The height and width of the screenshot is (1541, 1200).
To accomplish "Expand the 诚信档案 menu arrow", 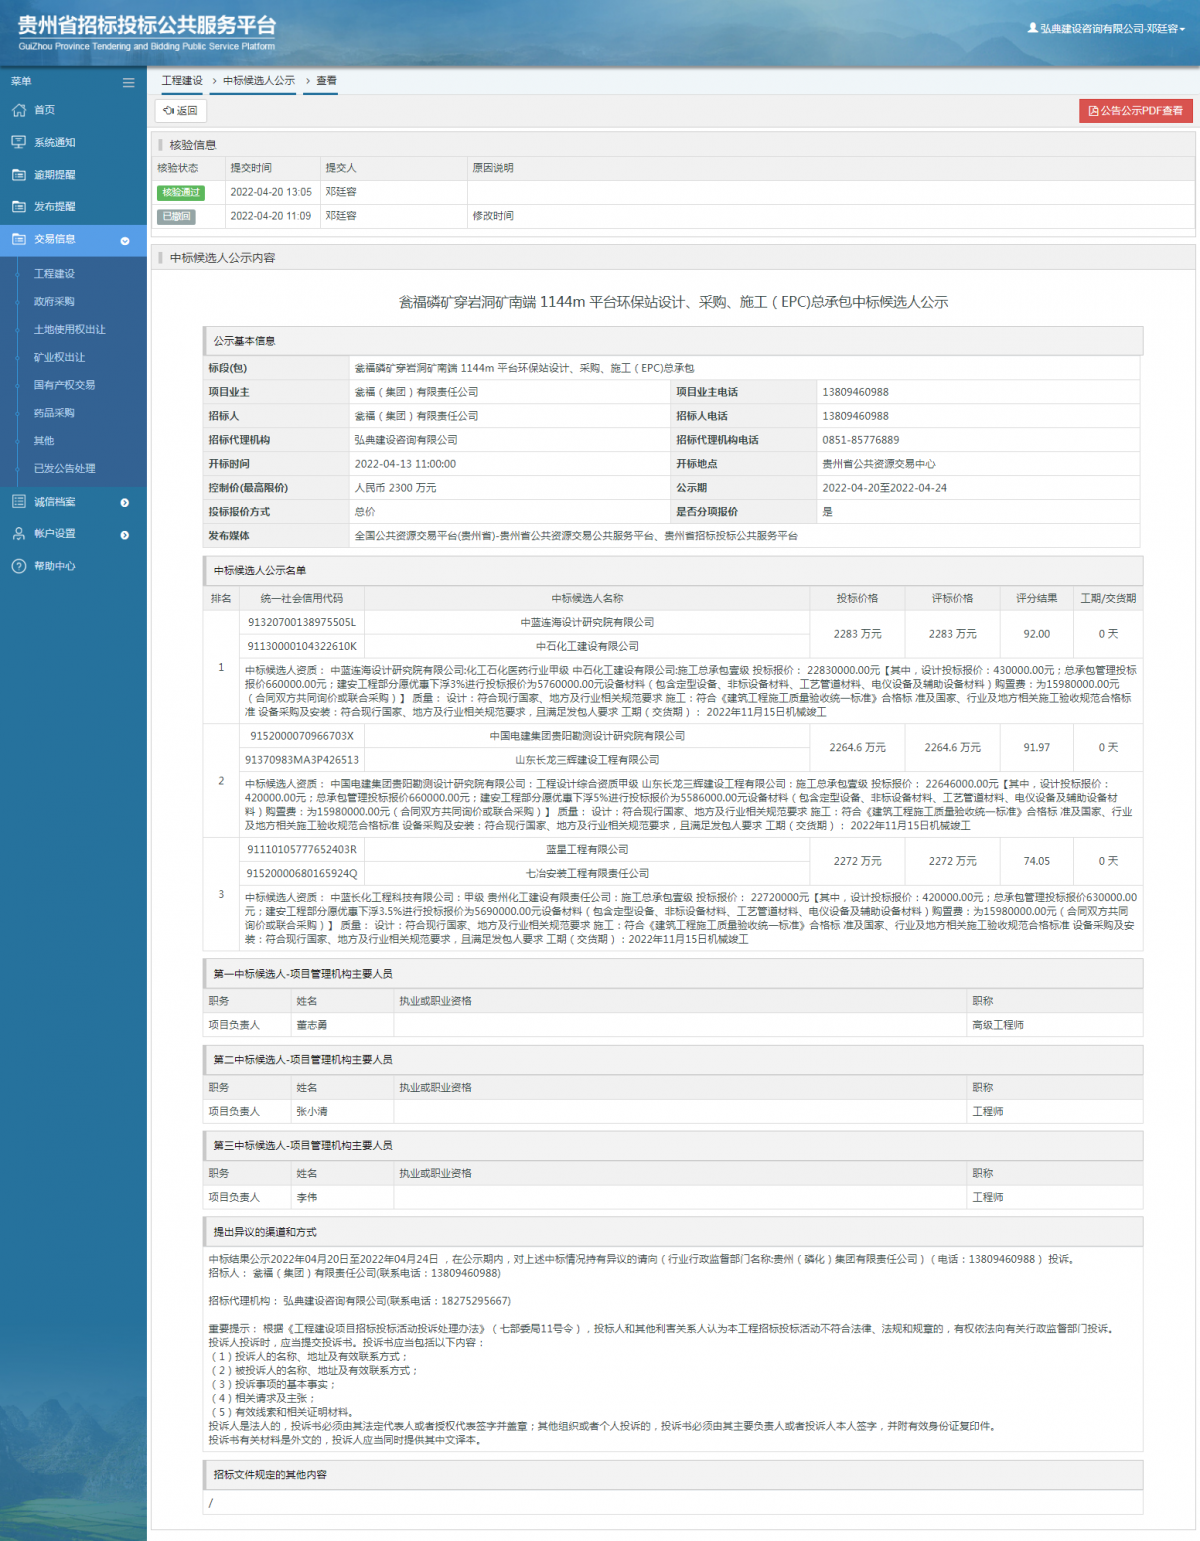I will pyautogui.click(x=125, y=503).
